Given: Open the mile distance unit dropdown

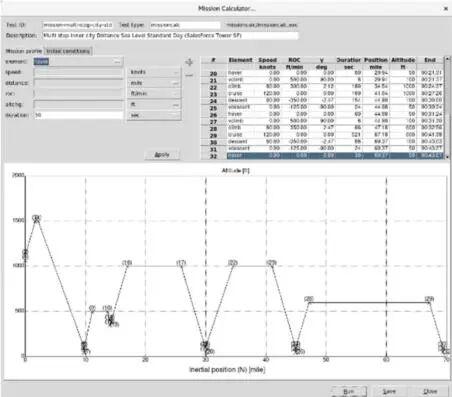Looking at the screenshot, I should click(154, 83).
